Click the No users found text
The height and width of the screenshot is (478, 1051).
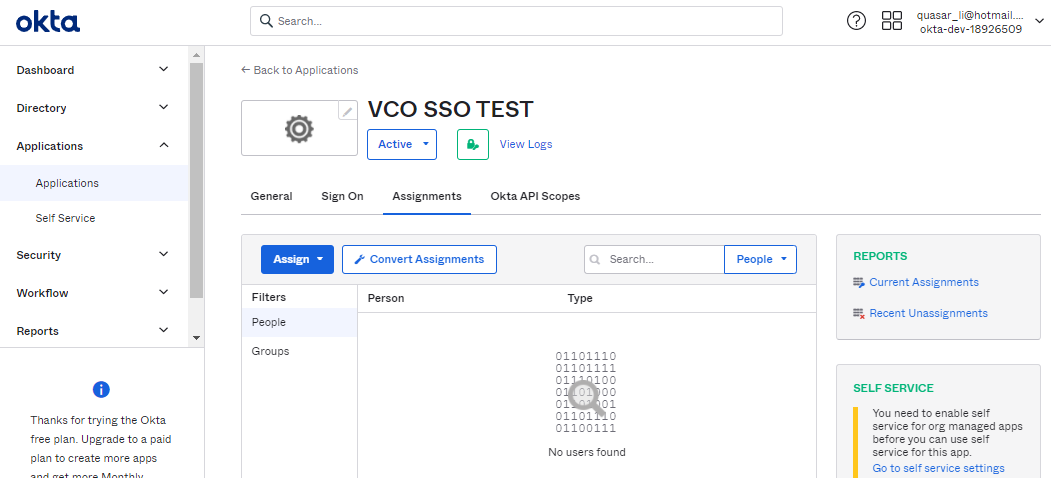(586, 453)
